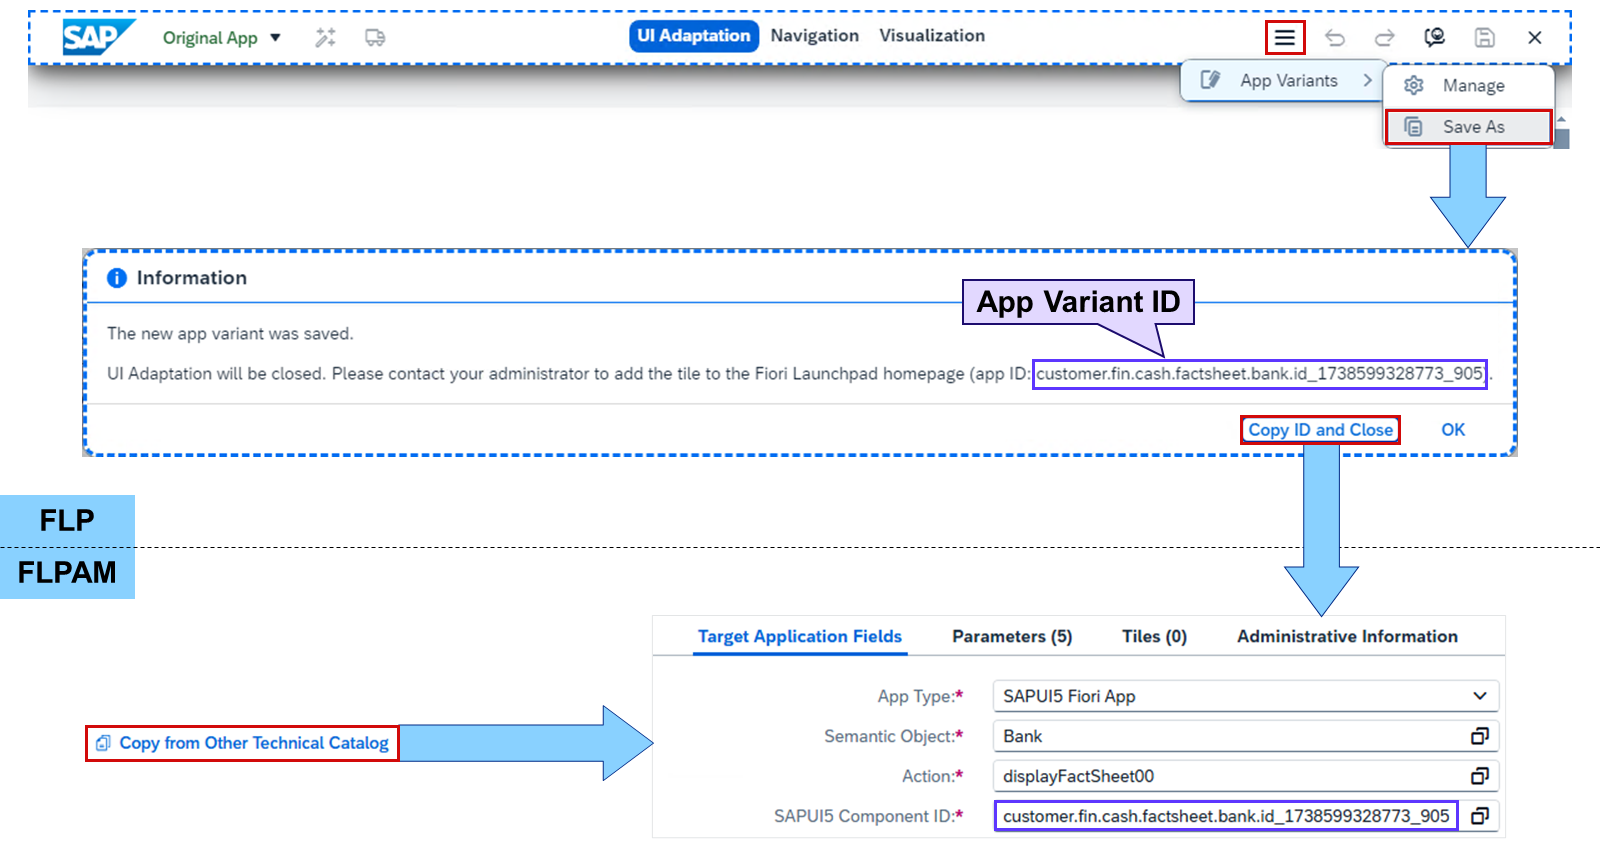Click the transport truck icon
The height and width of the screenshot is (849, 1600).
click(x=375, y=38)
